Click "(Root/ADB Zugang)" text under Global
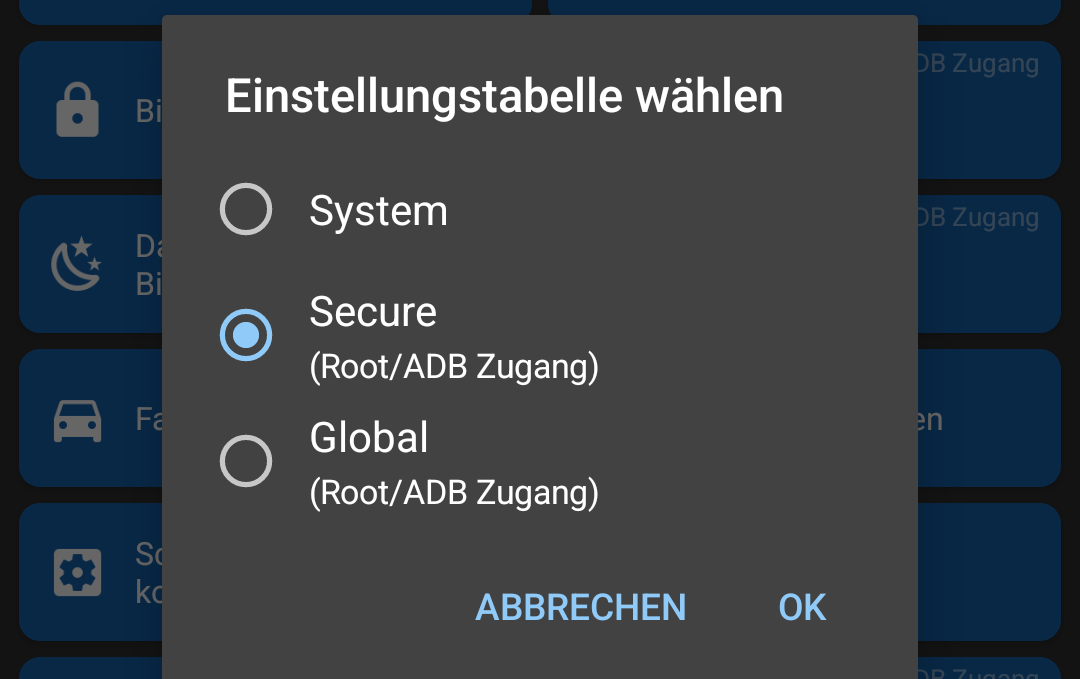Screen dimensions: 1080x679 click(x=454, y=493)
